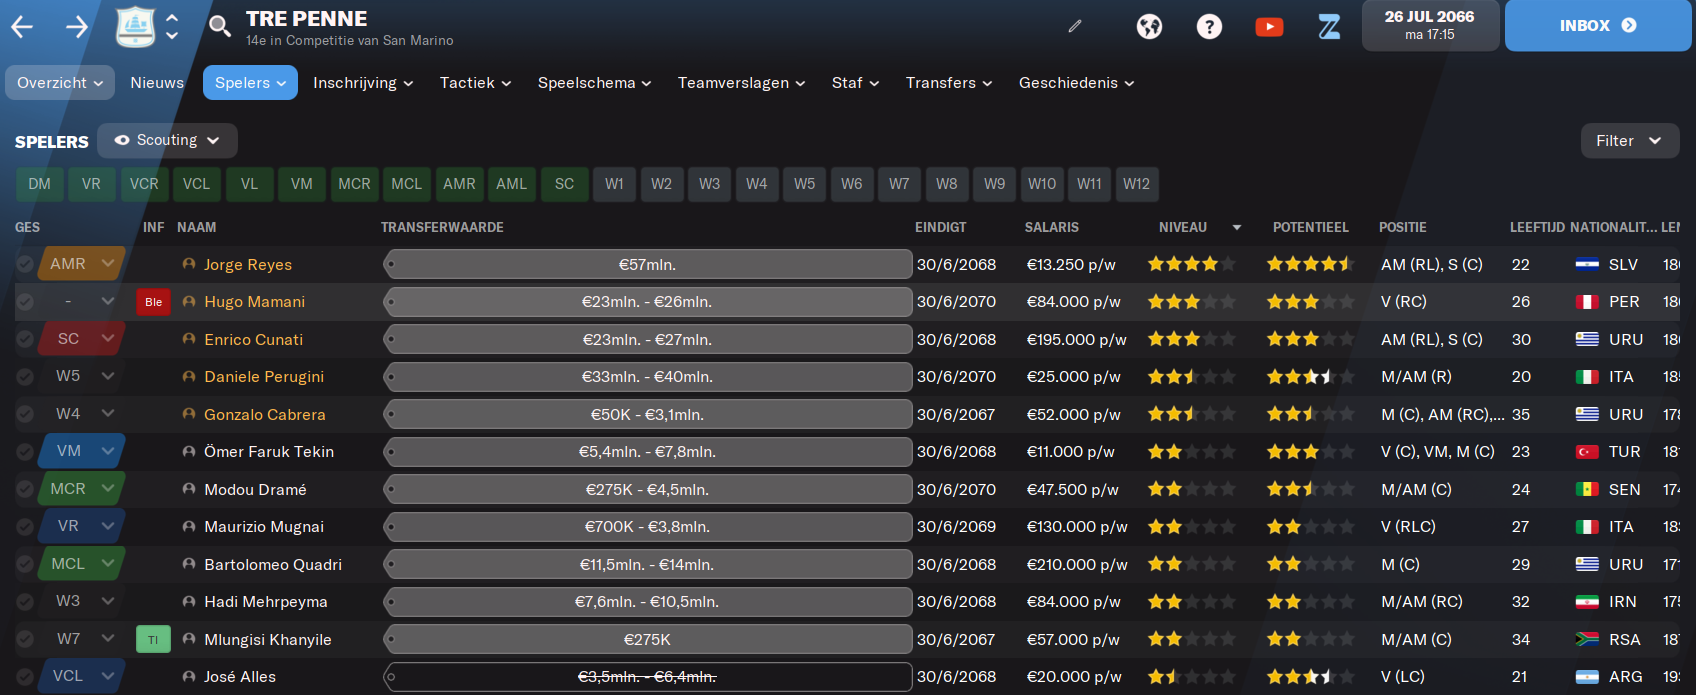Open Jorge Reyes player info icon
Image resolution: width=1696 pixels, height=695 pixels.
coord(189,264)
